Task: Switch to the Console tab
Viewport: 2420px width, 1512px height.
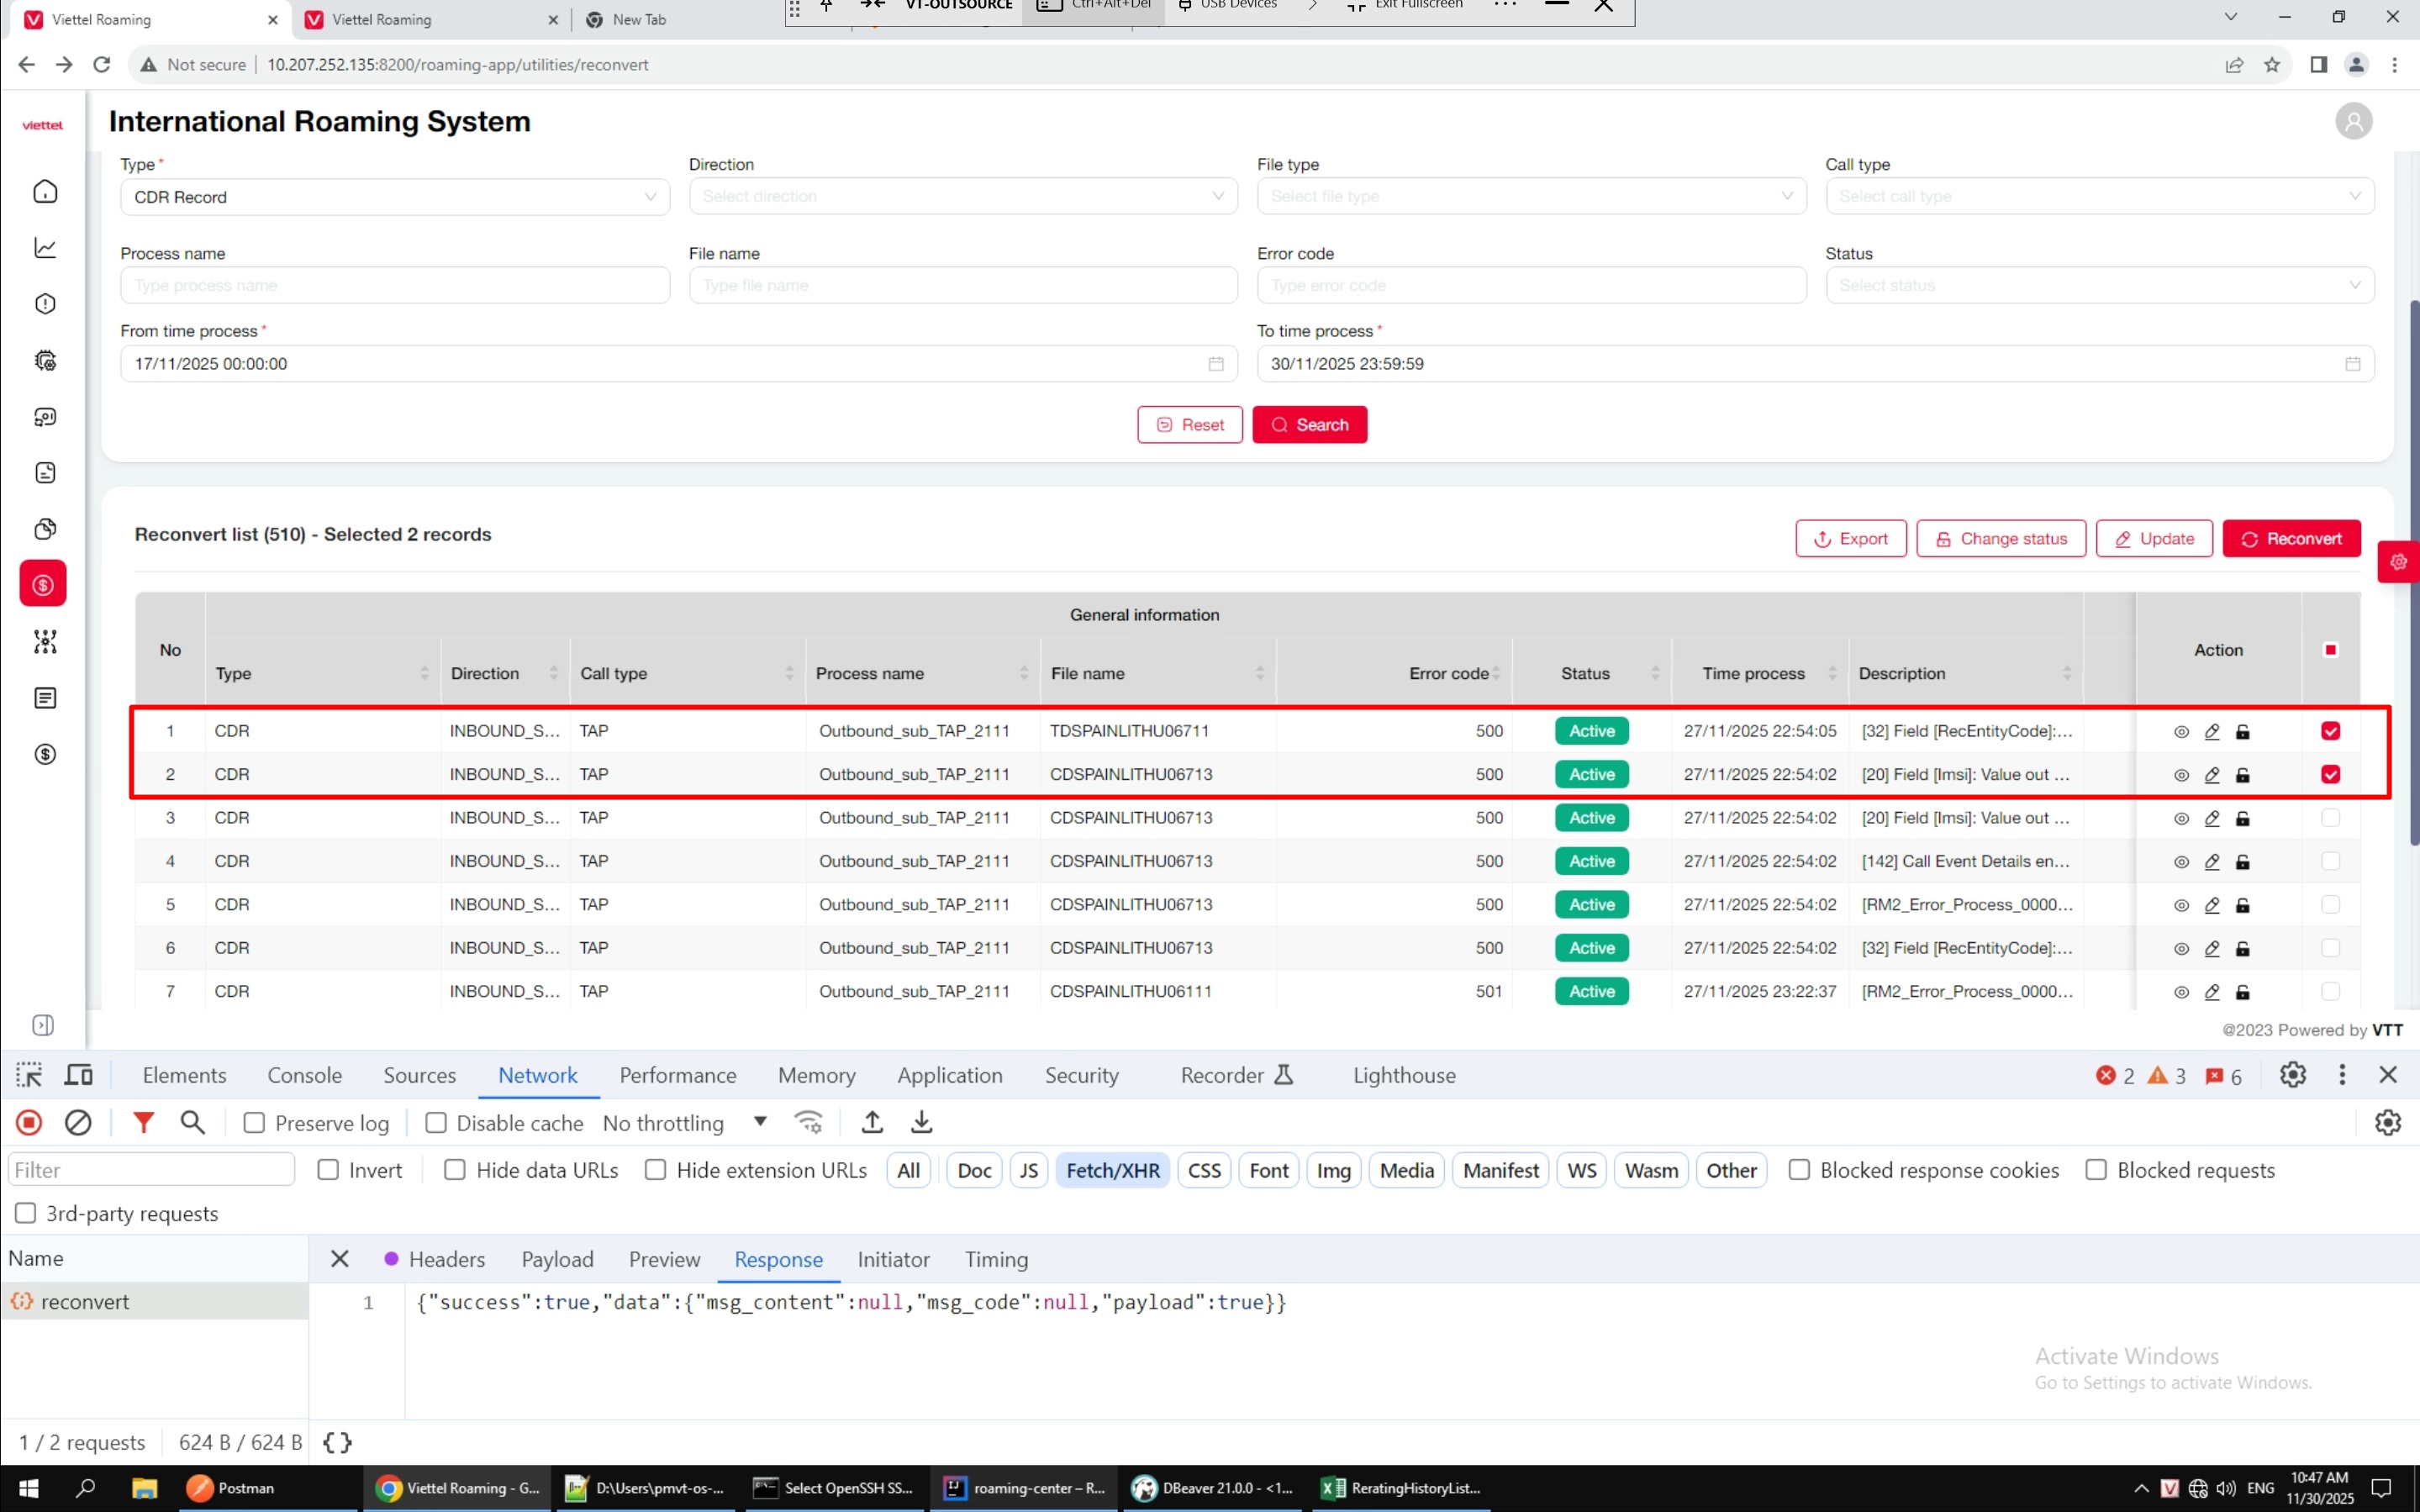Action: tap(304, 1075)
